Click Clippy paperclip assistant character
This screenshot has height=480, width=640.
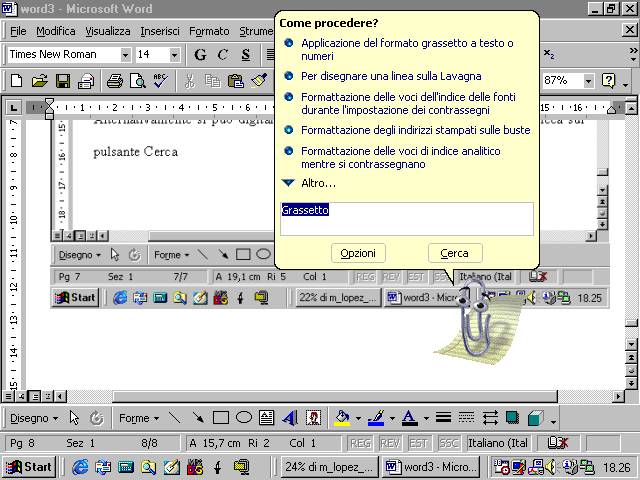pos(476,320)
